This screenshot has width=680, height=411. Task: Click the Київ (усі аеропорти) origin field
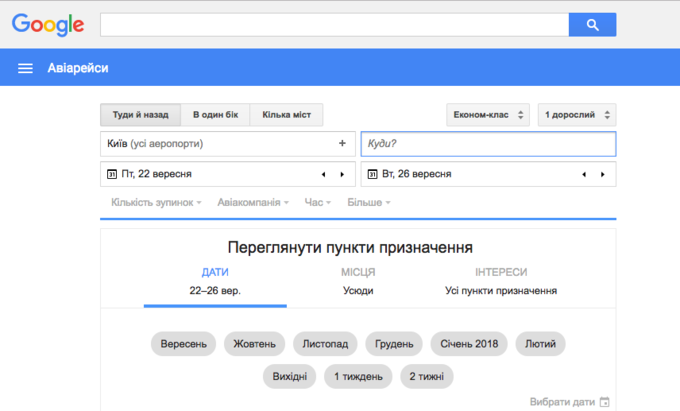click(x=228, y=144)
